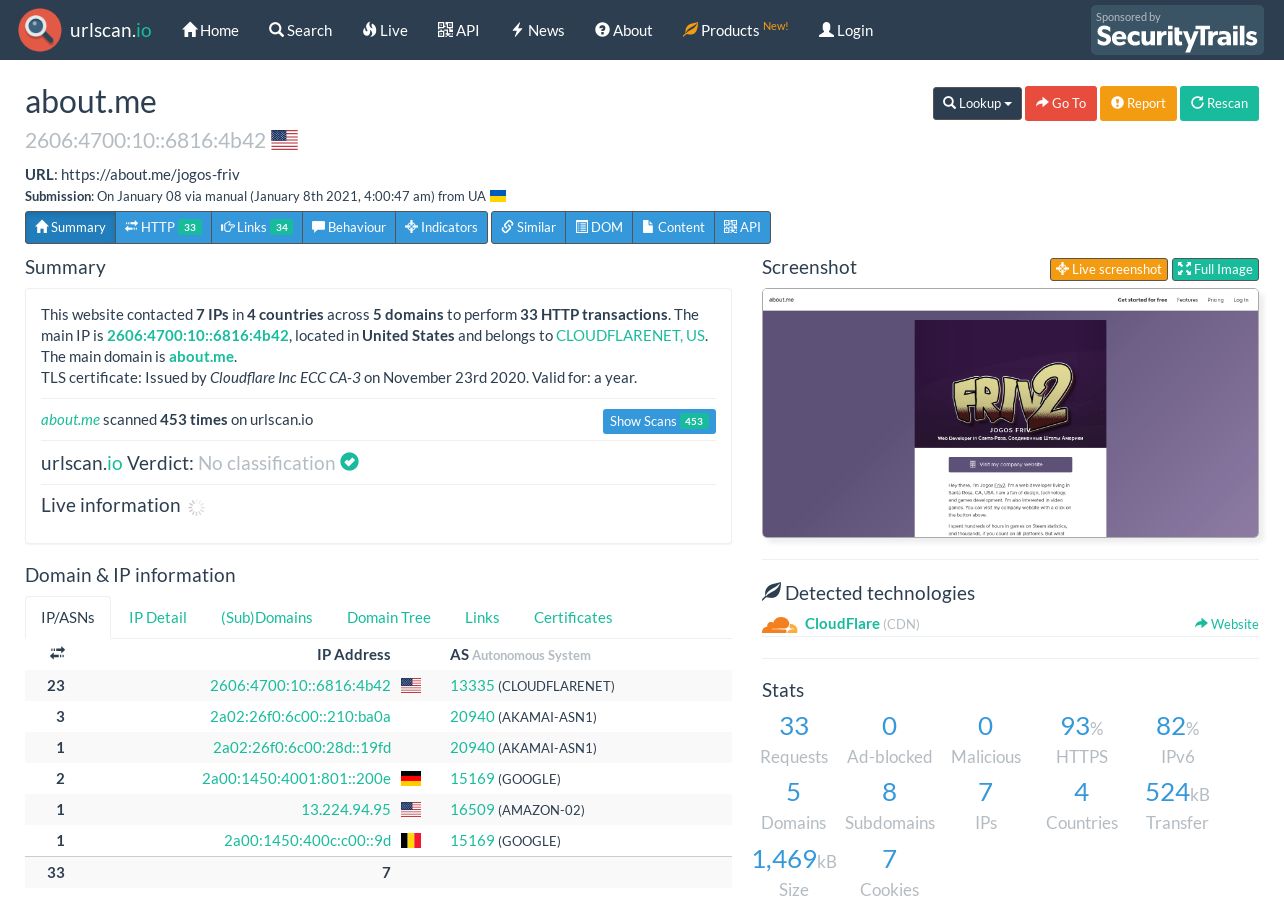
Task: Open the Domain Tree tab
Action: point(389,617)
